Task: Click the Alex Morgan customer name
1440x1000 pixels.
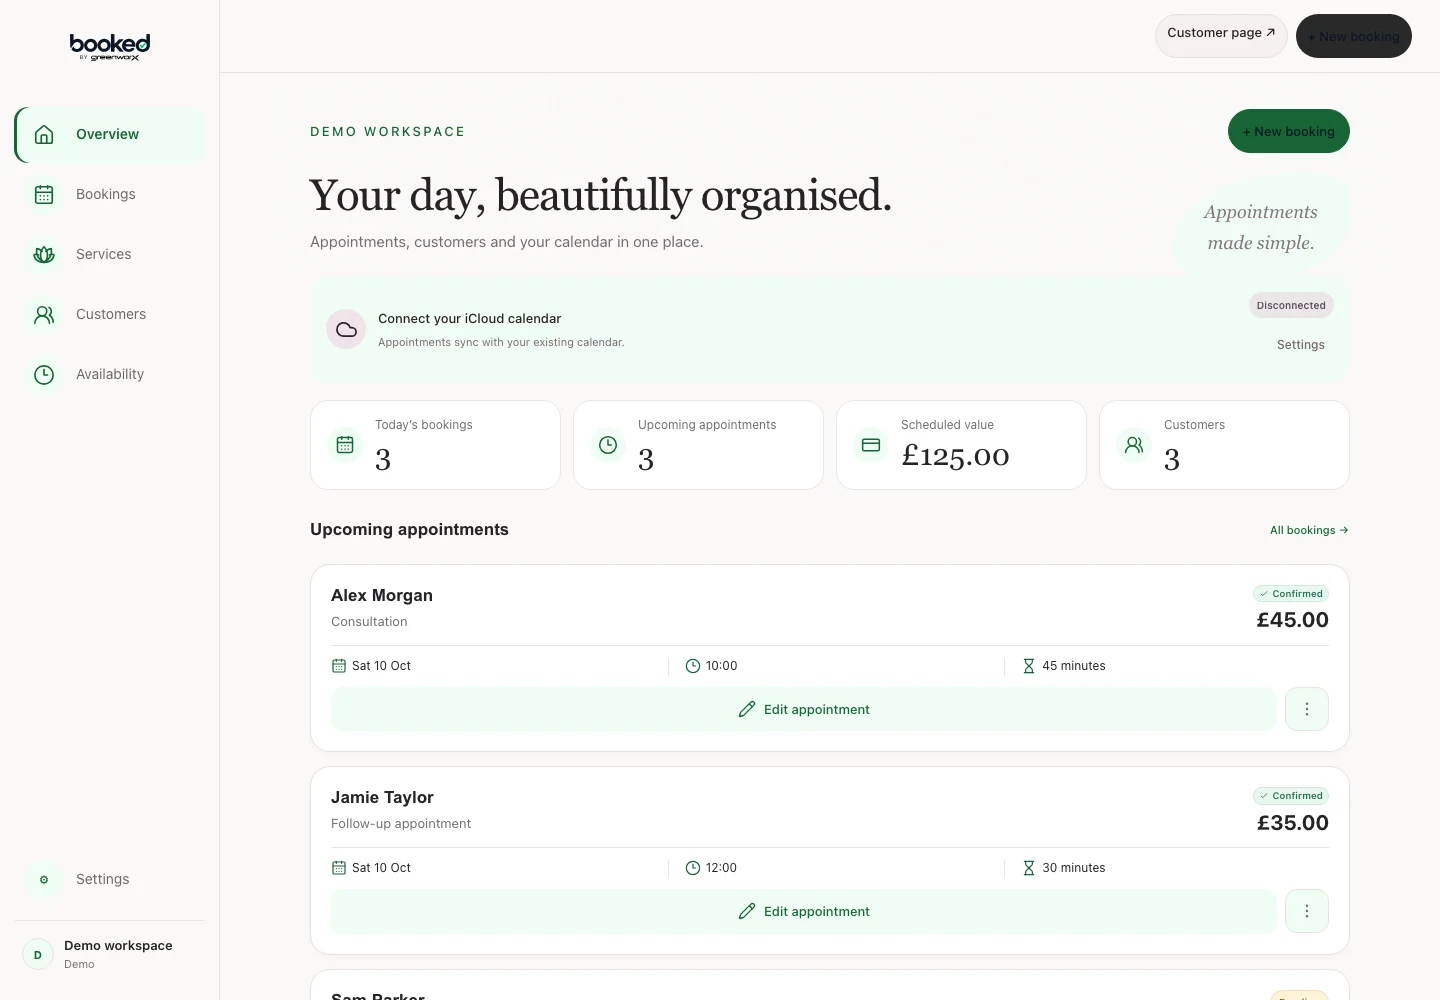Action: (382, 595)
